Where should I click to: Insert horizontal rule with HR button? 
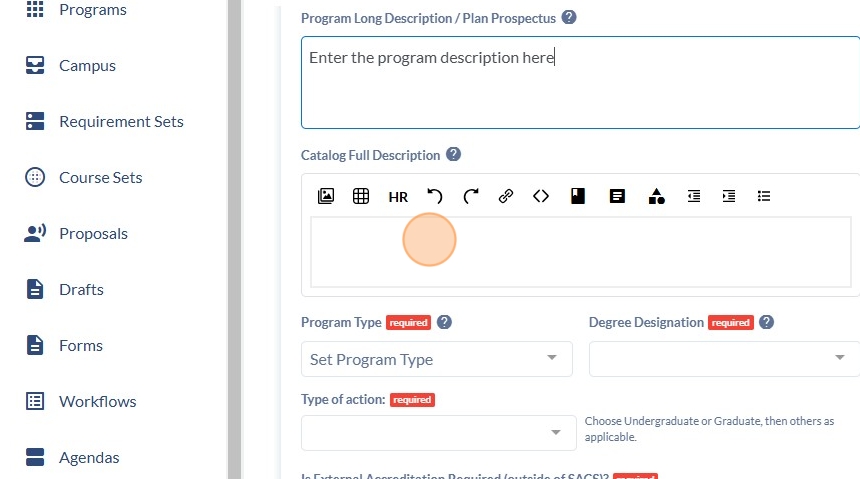point(398,197)
